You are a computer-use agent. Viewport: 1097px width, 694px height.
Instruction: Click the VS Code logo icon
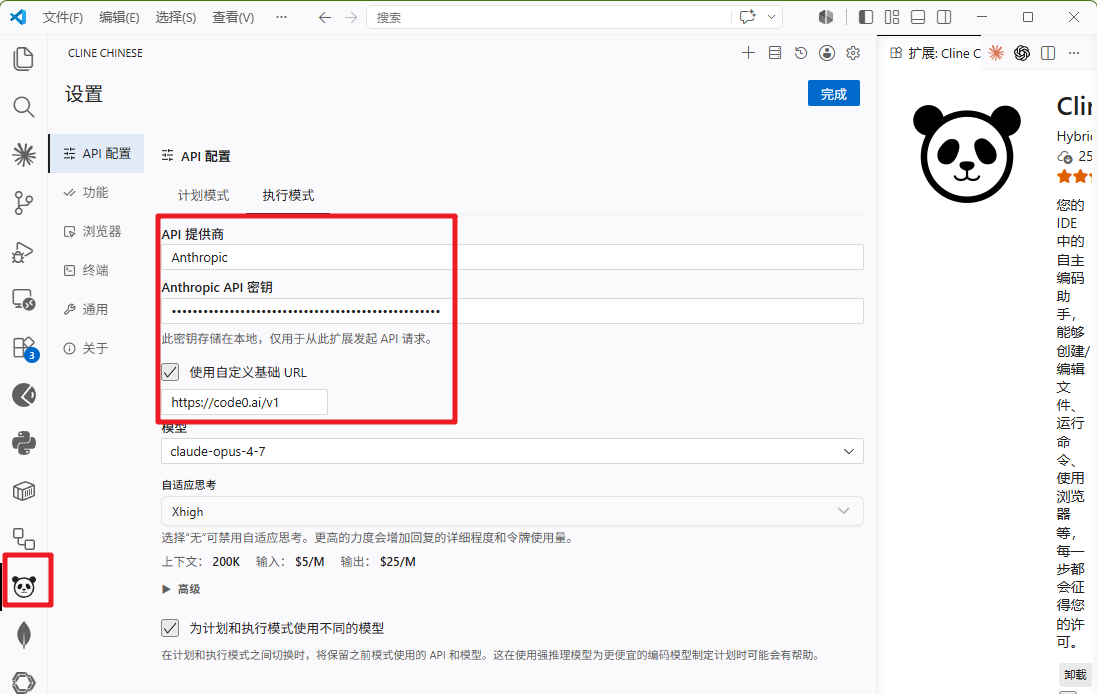point(18,17)
